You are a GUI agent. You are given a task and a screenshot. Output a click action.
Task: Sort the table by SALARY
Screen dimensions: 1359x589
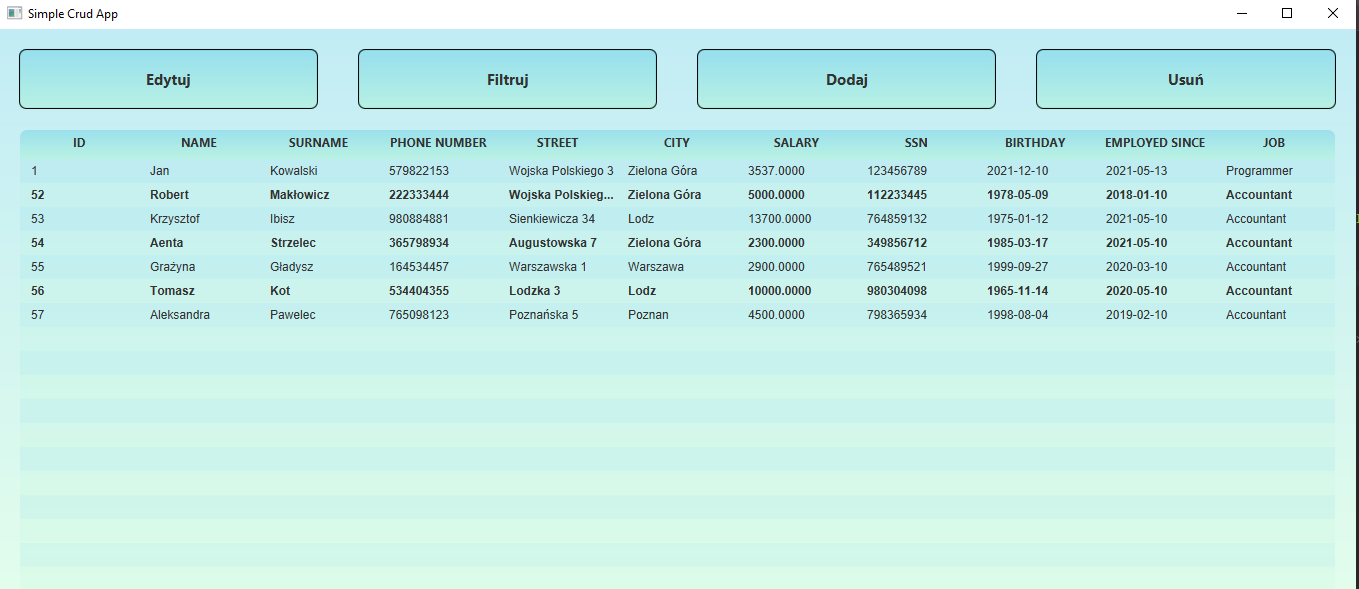click(796, 142)
